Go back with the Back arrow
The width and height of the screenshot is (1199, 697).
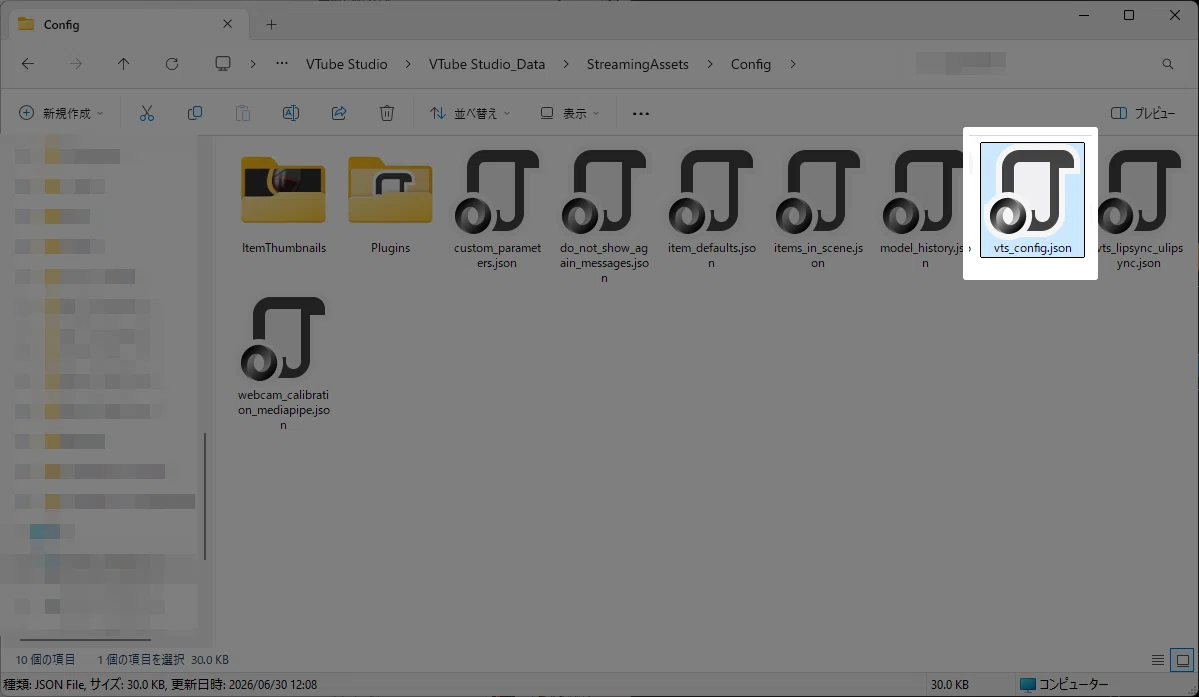point(28,64)
